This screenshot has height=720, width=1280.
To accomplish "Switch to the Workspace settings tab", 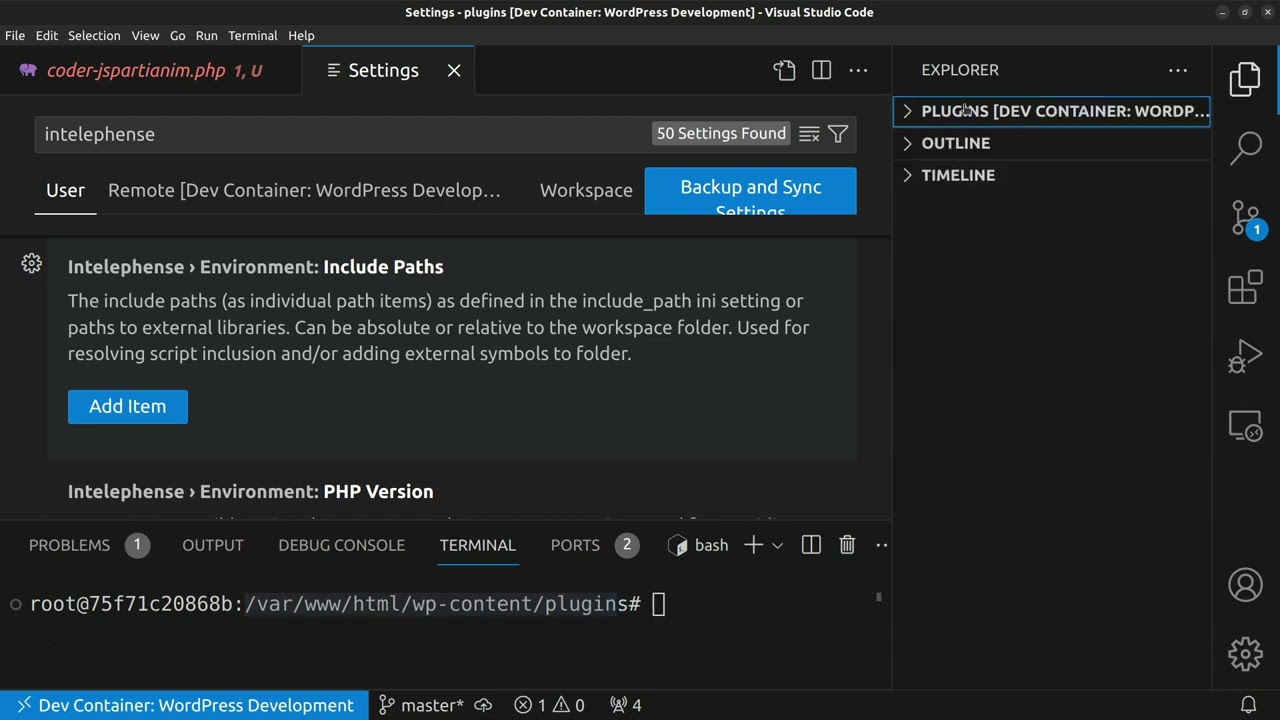I will point(586,190).
